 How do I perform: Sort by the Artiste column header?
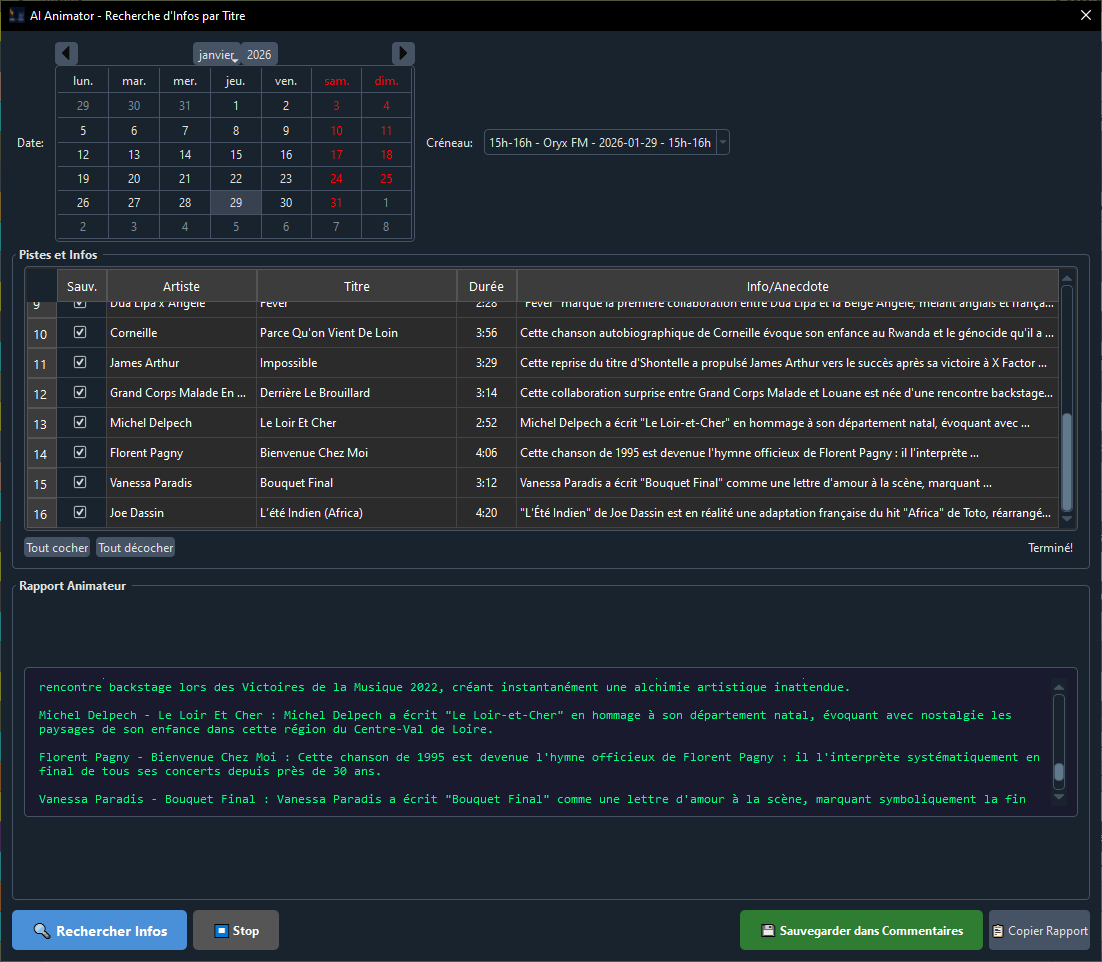[x=181, y=286]
